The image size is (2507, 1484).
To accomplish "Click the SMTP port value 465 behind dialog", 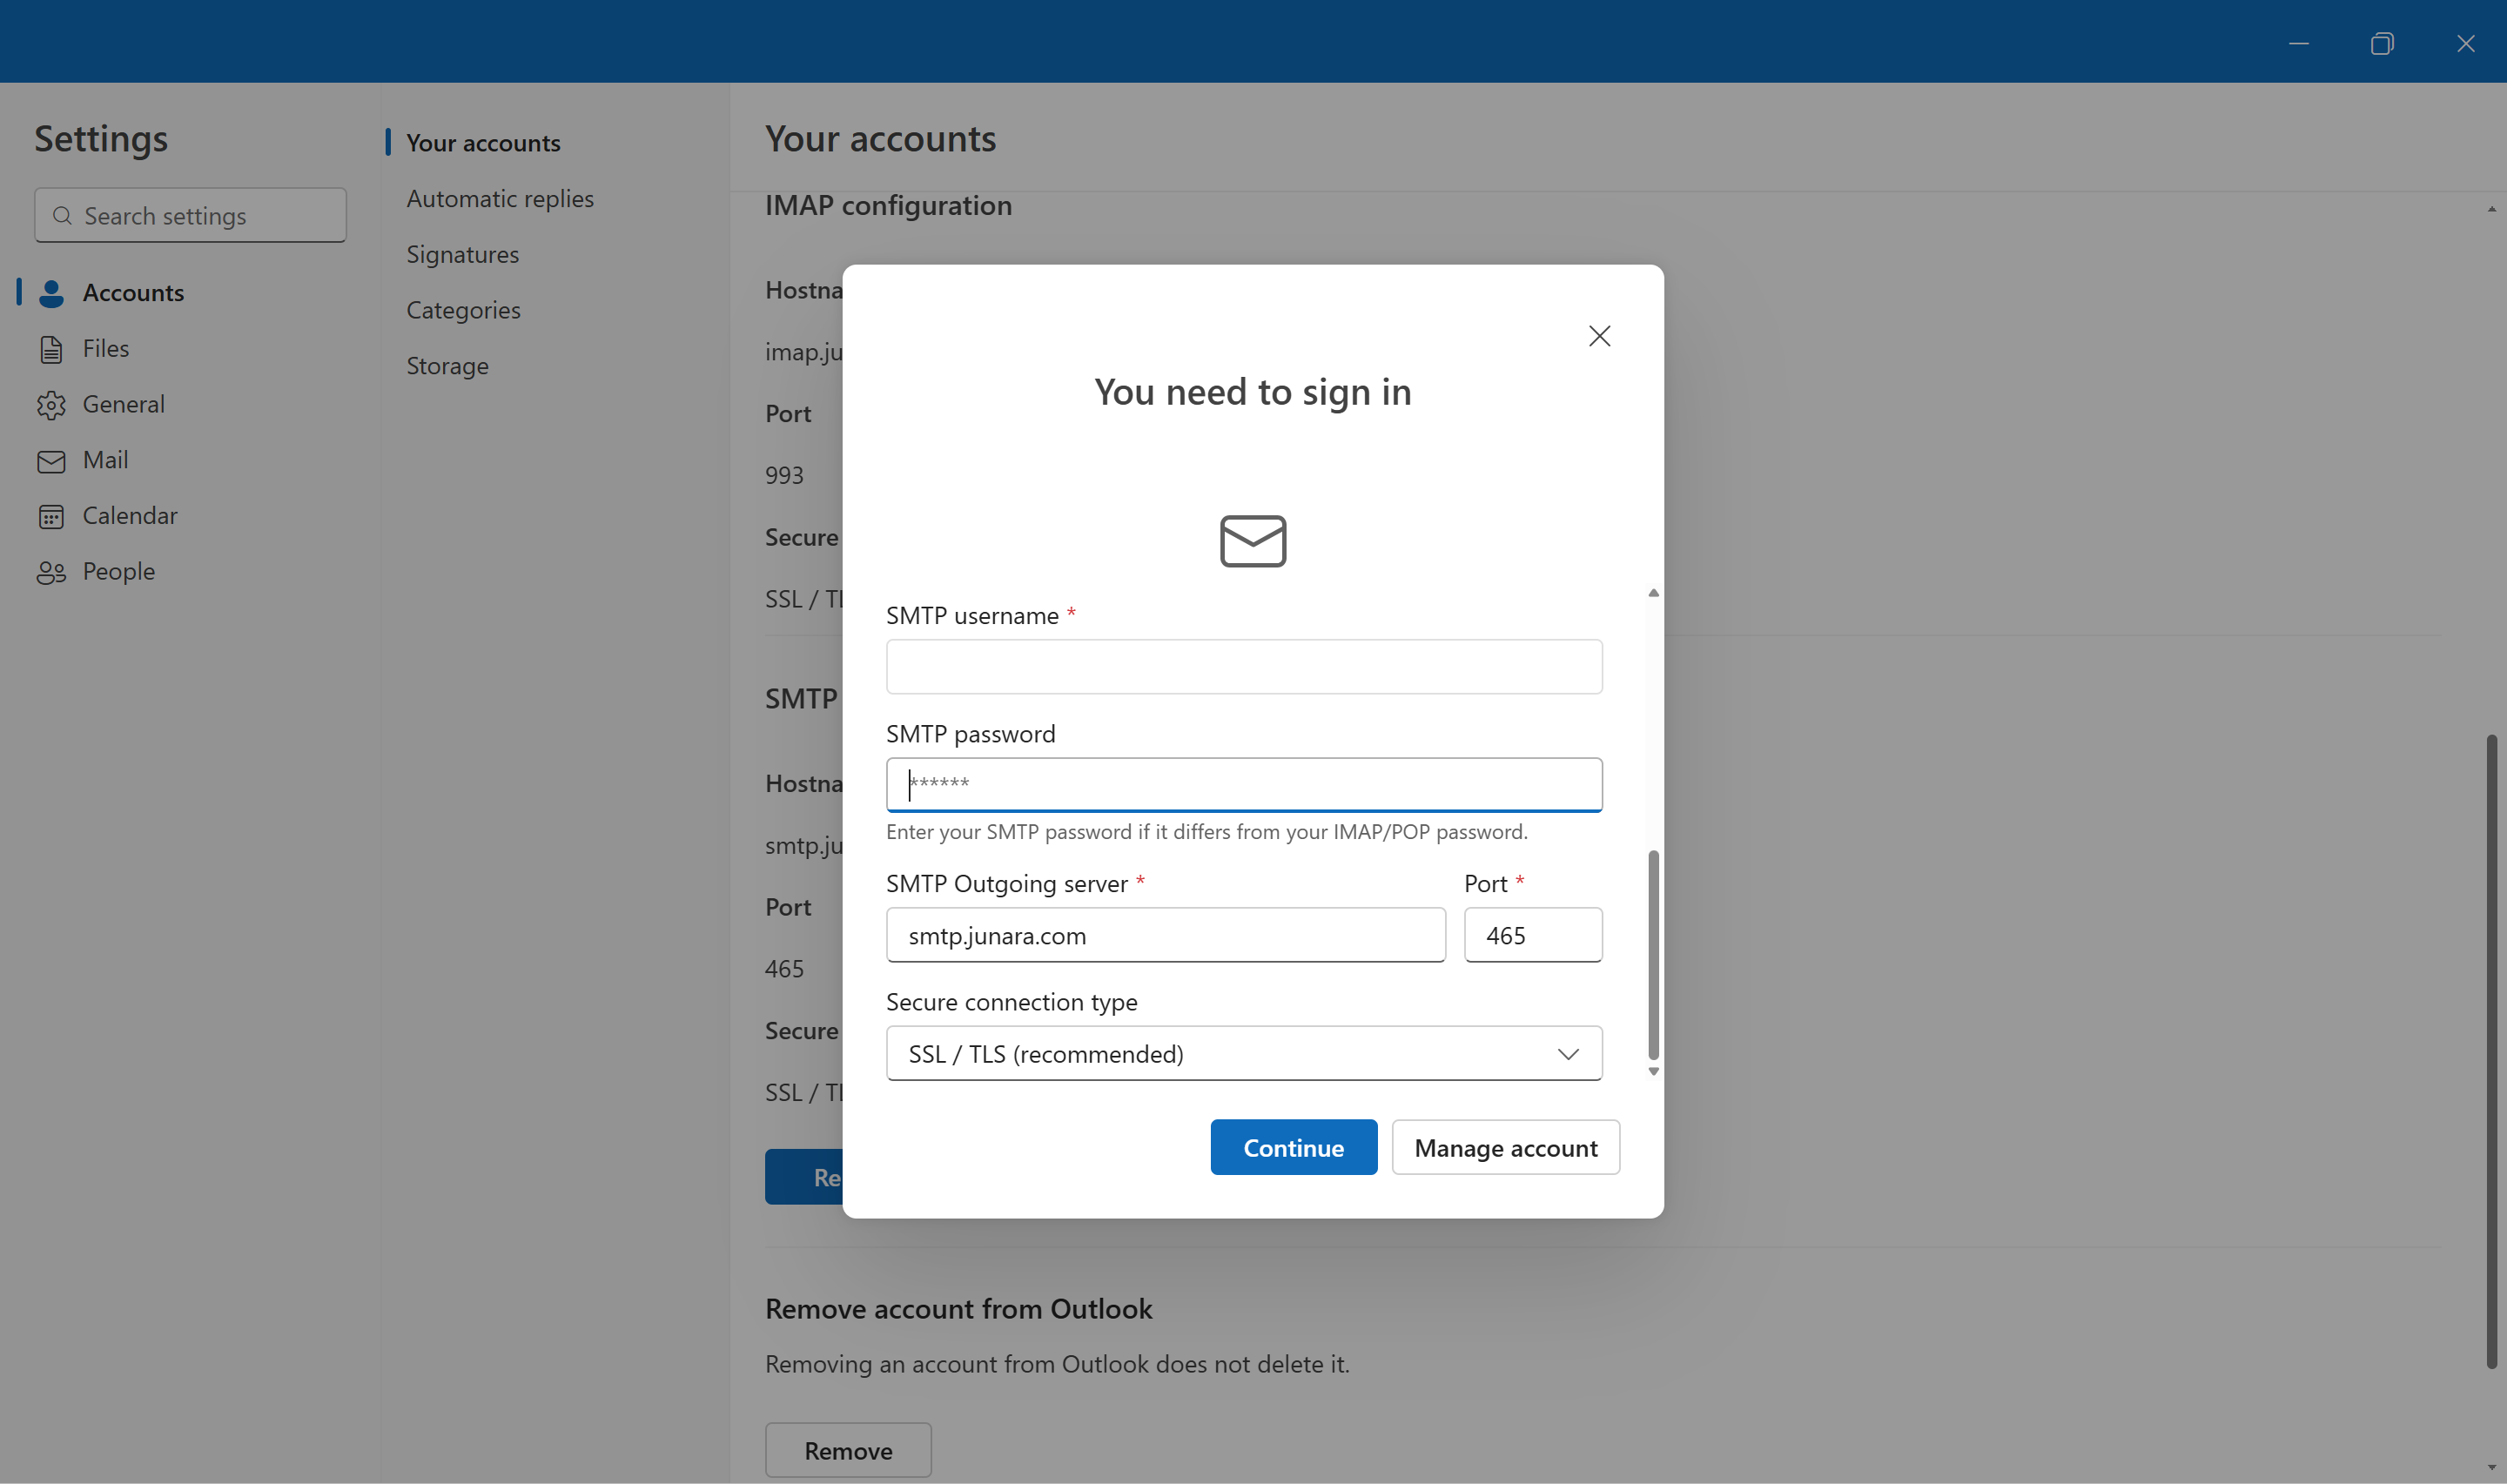I will click(784, 969).
